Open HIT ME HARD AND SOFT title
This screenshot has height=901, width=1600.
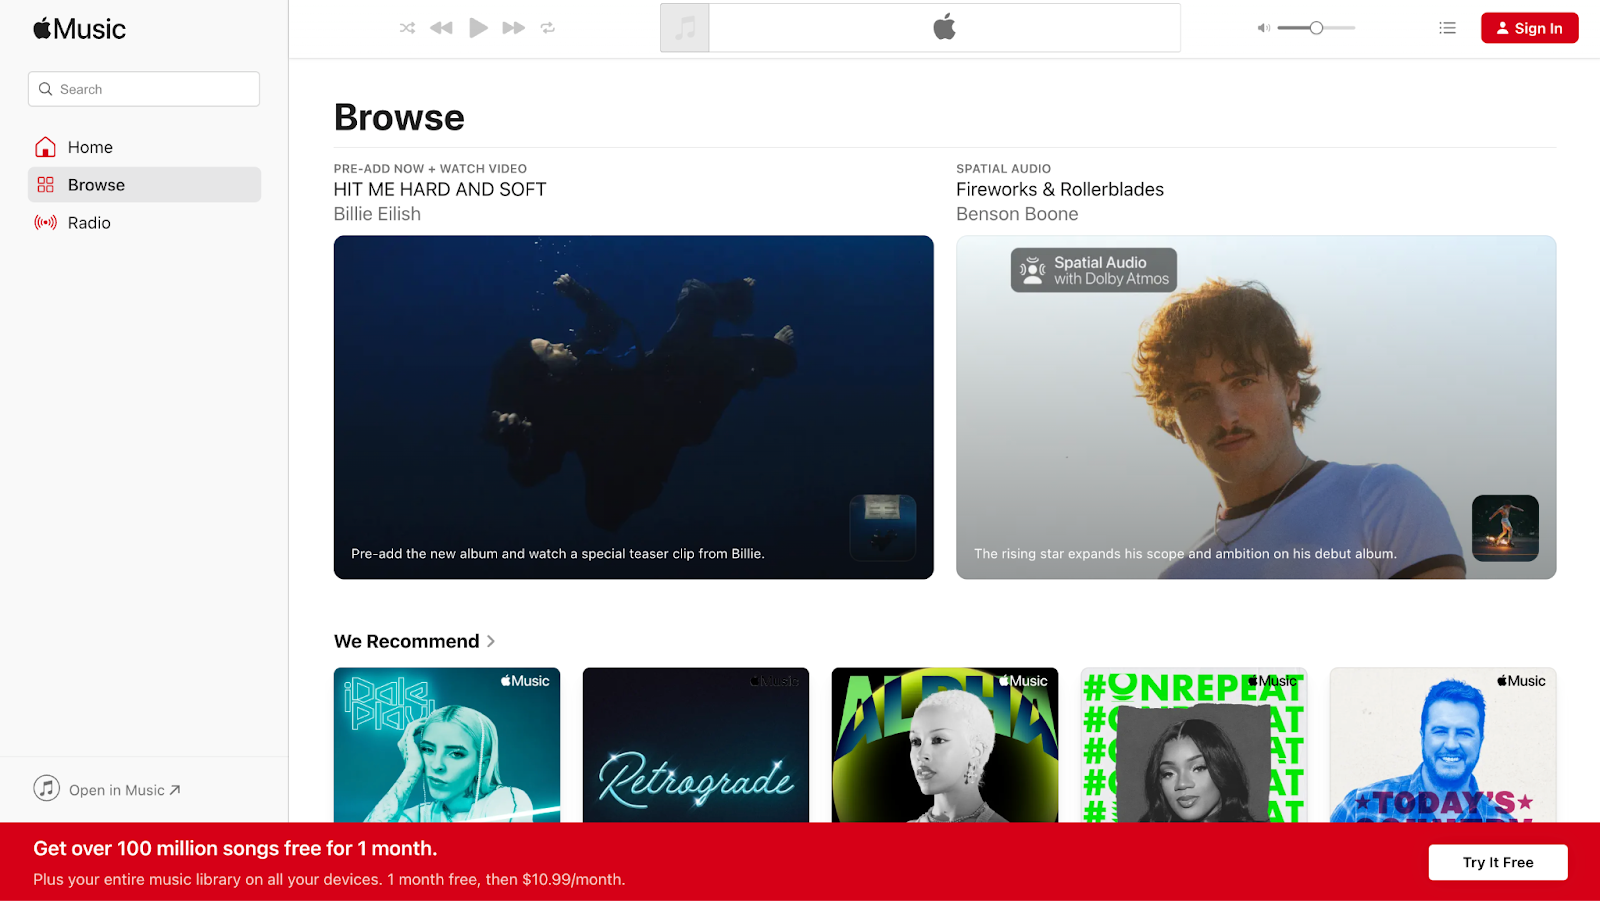point(440,189)
